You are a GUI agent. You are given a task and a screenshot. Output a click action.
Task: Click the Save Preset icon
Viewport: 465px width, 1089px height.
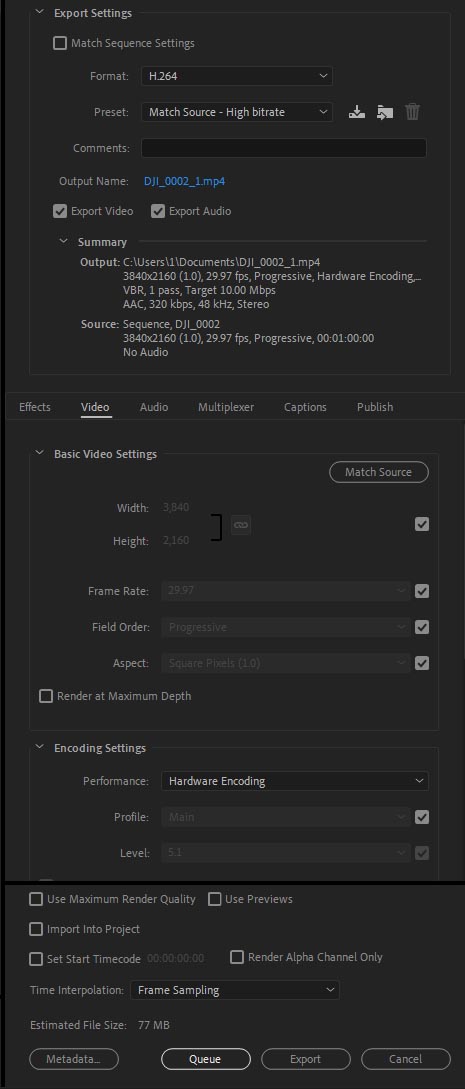tap(357, 112)
